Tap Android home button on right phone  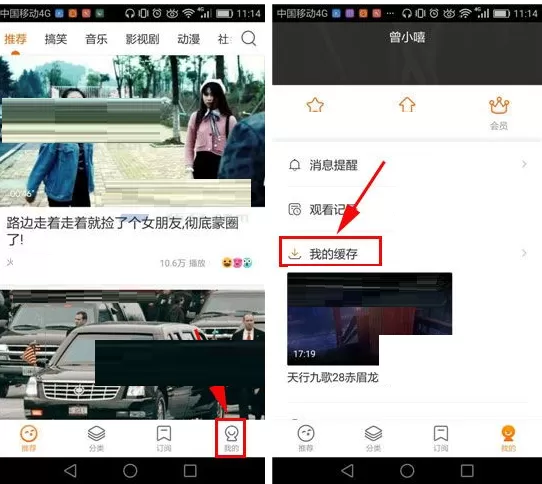point(407,471)
